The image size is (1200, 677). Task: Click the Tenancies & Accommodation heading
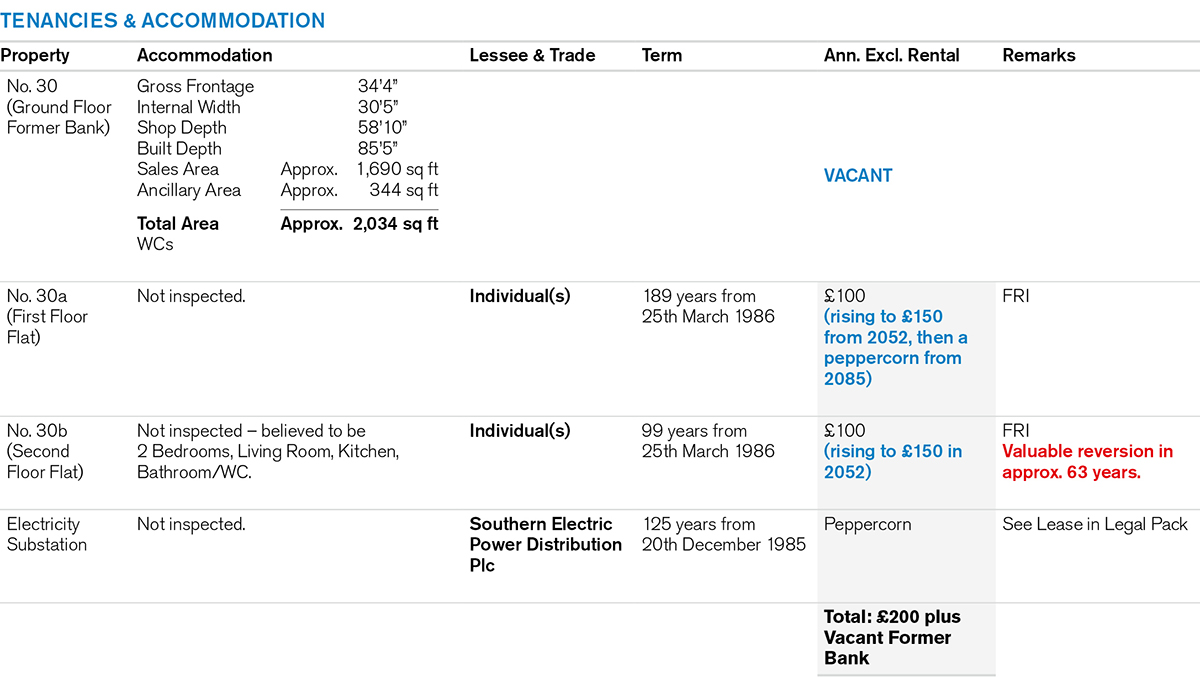click(163, 21)
